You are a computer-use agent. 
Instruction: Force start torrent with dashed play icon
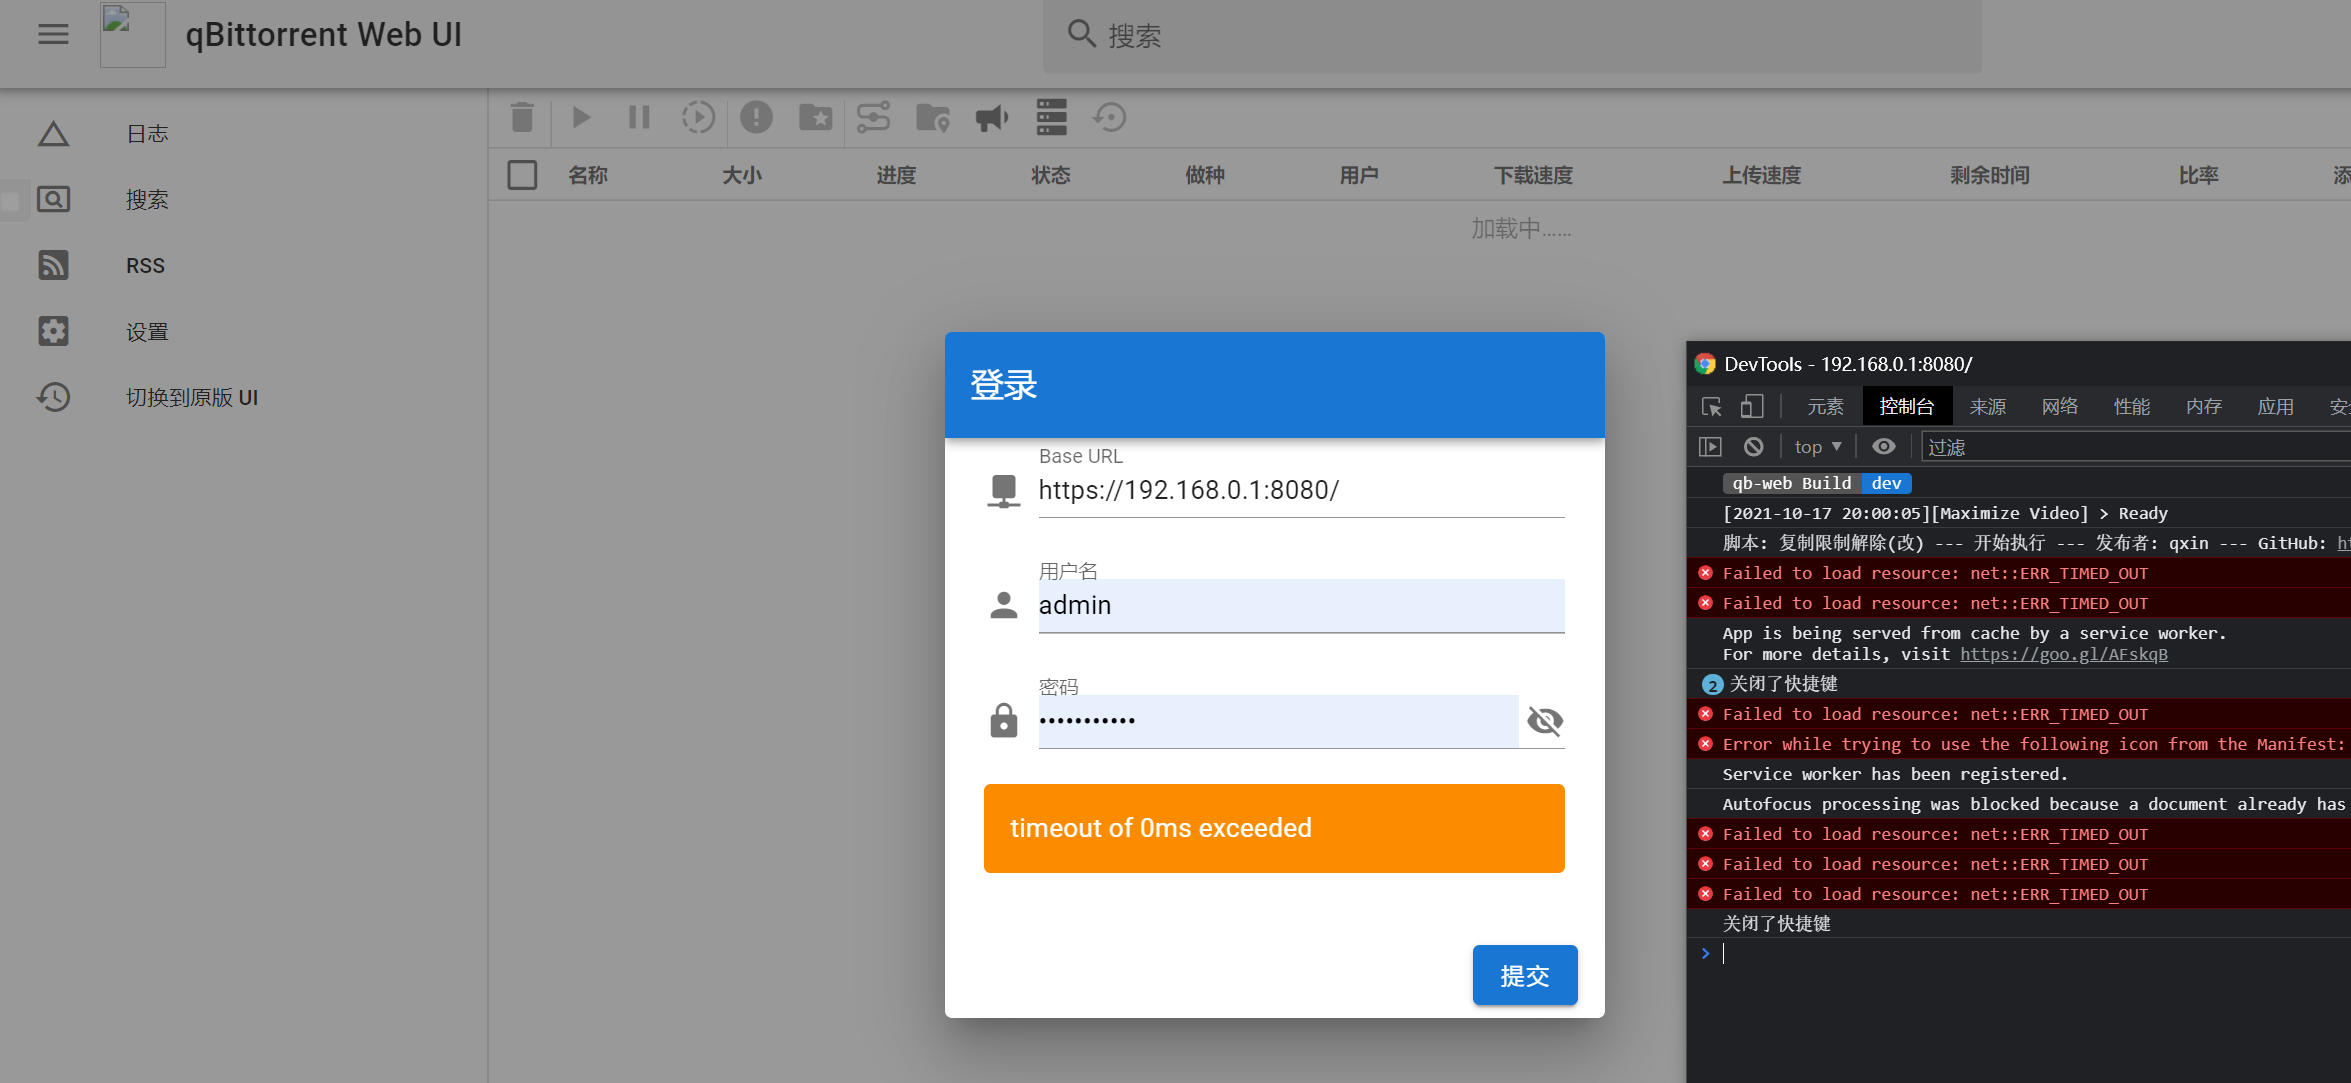[698, 117]
